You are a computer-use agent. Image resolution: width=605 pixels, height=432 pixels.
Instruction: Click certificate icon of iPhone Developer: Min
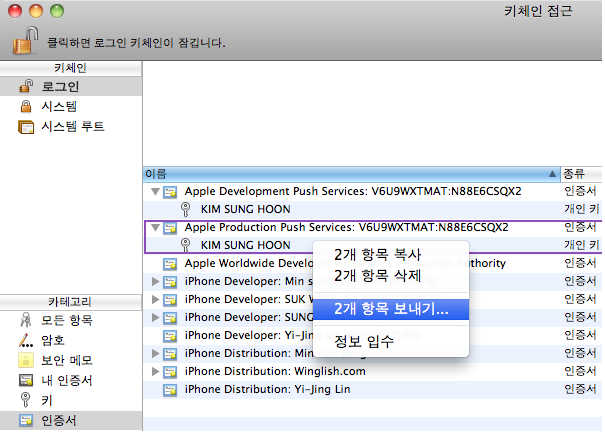[170, 282]
